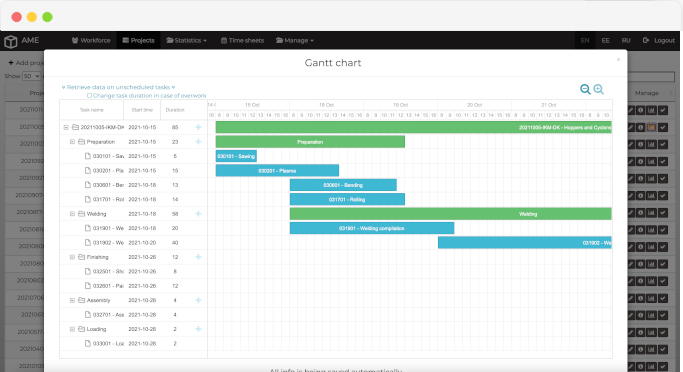Click the 18 Oct date header in timeline

click(326, 105)
